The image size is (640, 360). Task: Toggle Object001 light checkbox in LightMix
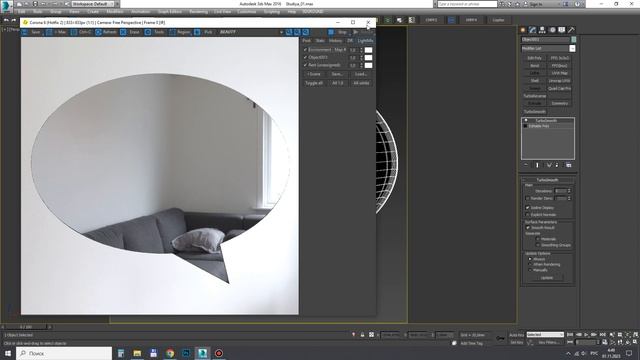tap(305, 58)
